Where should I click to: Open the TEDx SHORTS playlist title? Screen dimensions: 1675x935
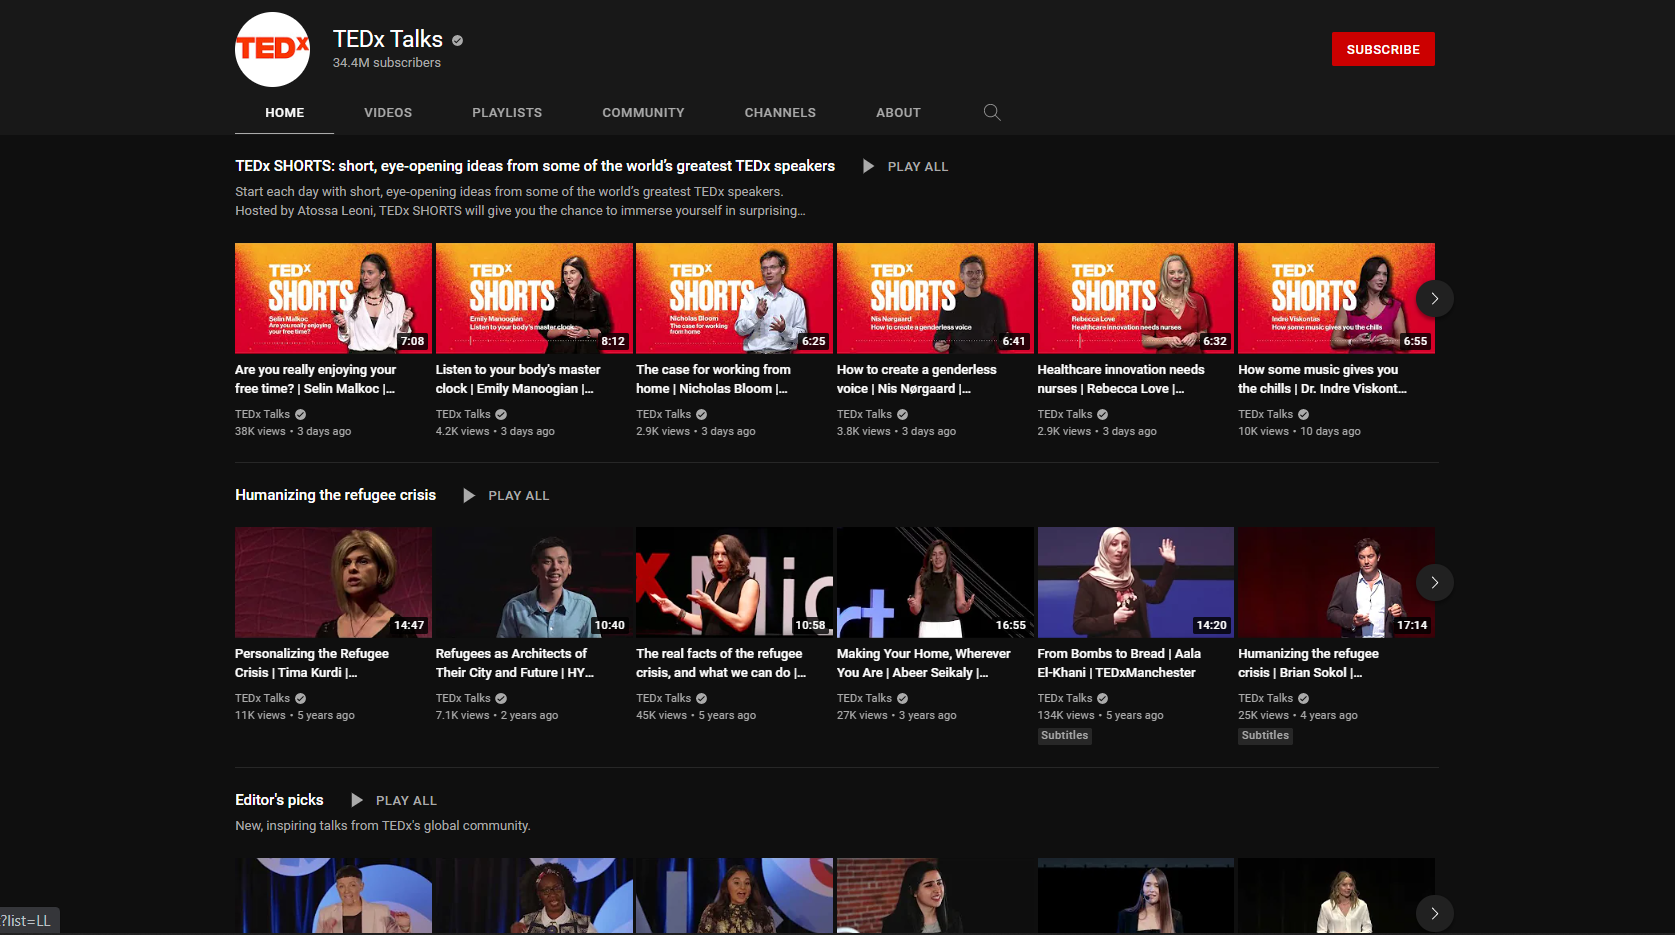[535, 166]
